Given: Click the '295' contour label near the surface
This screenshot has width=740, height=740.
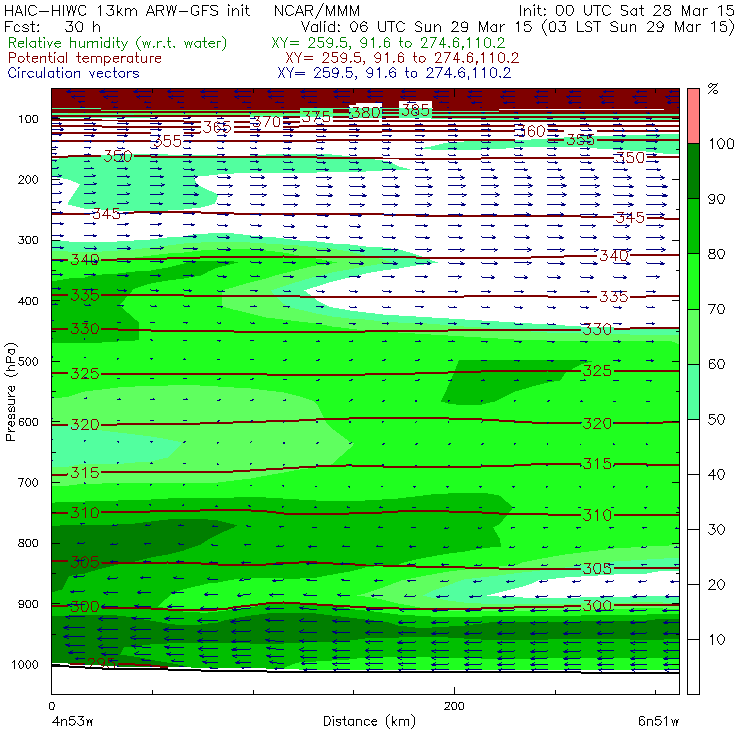Looking at the screenshot, I should [x=101, y=663].
